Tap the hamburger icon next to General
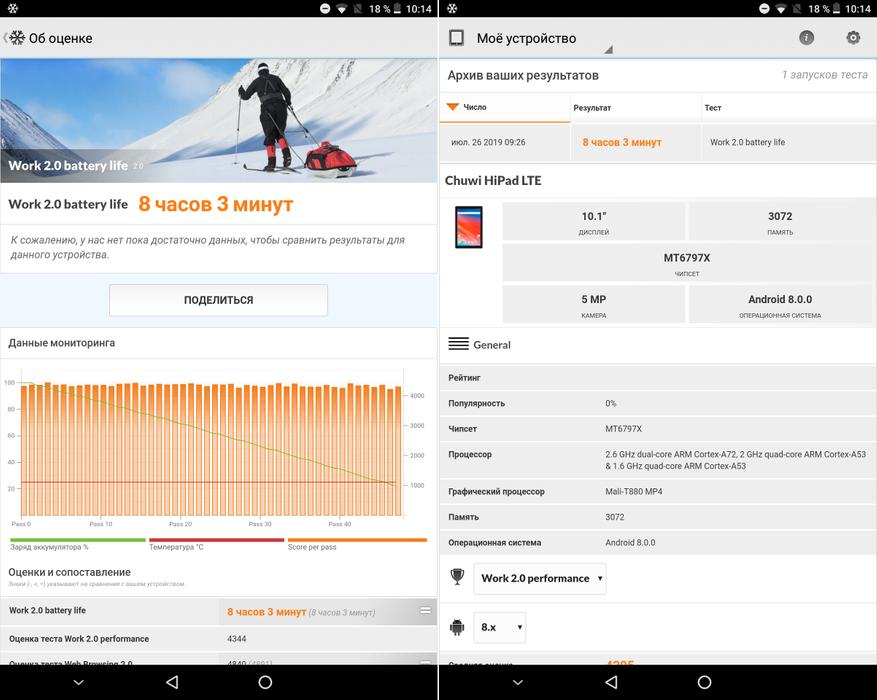The width and height of the screenshot is (877, 700). [459, 344]
